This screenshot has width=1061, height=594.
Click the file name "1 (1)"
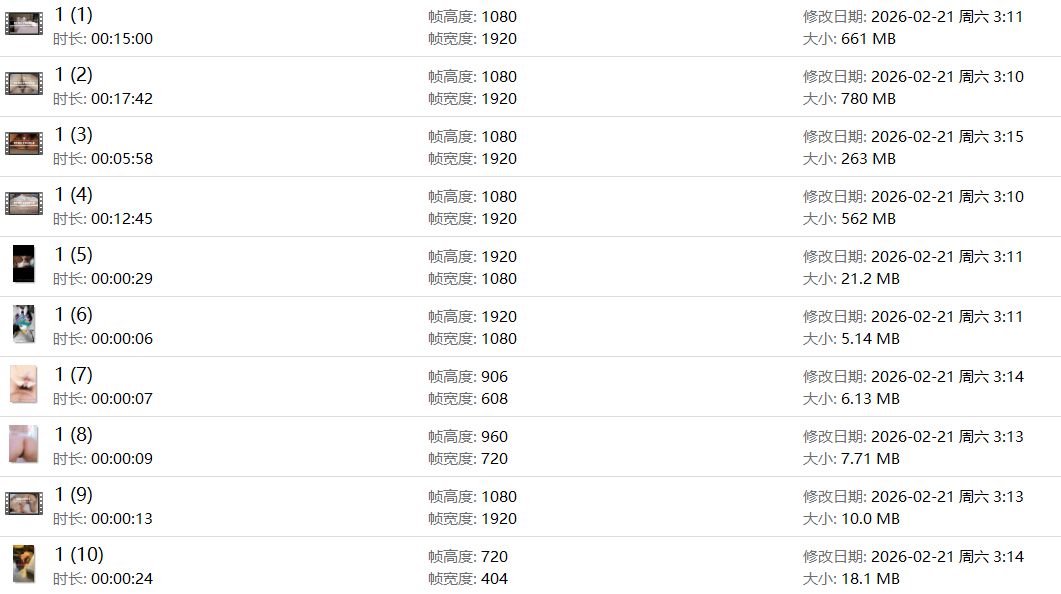pyautogui.click(x=73, y=15)
